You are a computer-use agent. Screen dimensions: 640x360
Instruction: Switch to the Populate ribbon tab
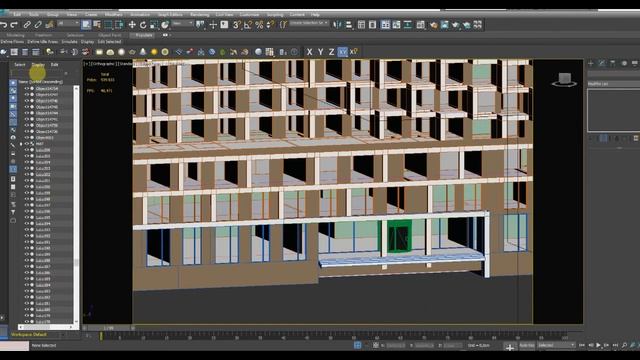144,36
